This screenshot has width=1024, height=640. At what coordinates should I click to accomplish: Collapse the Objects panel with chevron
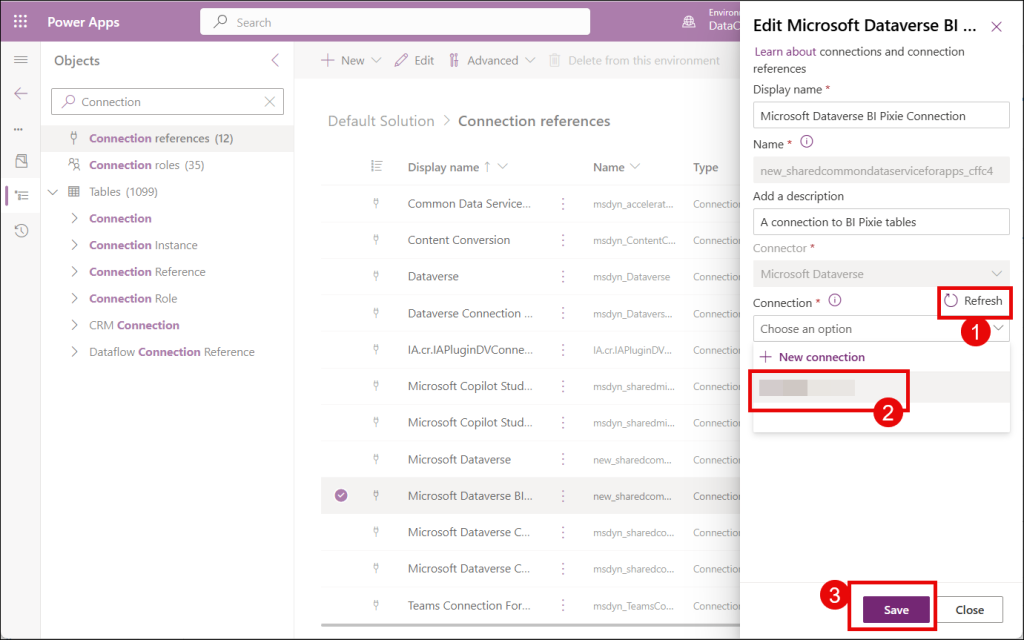pos(275,61)
